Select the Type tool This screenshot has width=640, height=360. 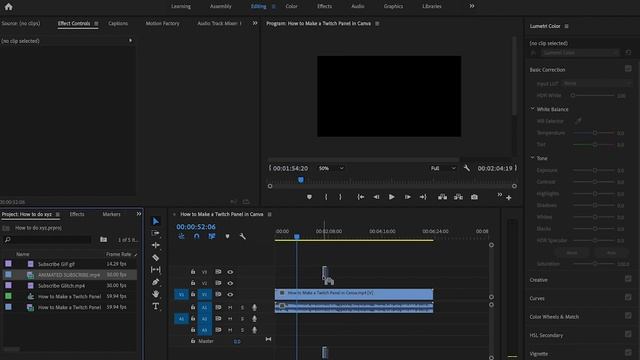(156, 306)
